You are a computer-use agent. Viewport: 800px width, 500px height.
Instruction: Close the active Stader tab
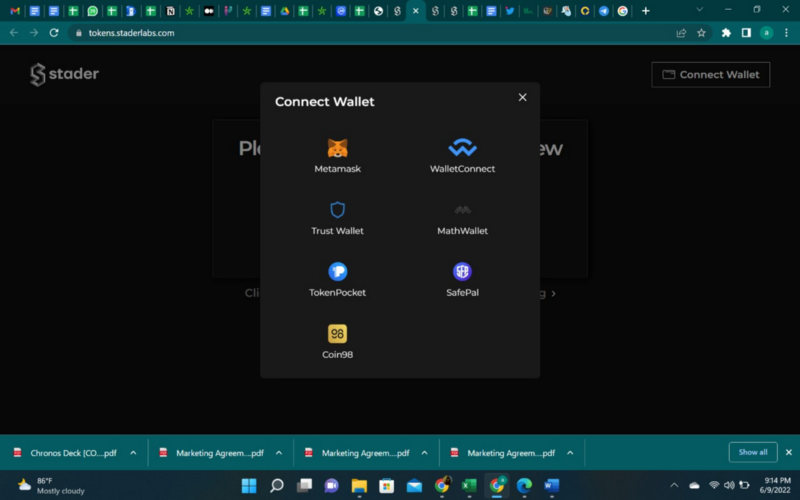[416, 11]
